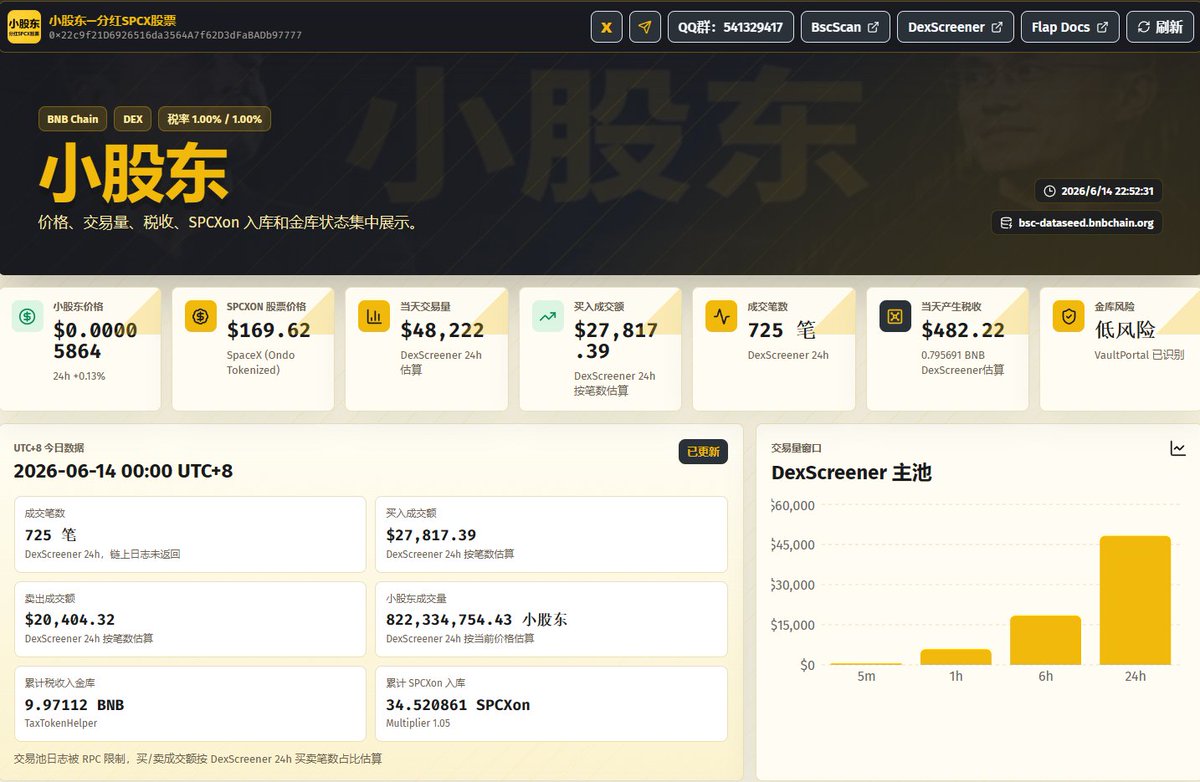Click the 已更新 status badge
Screen dimensions: 1200x782
point(703,452)
